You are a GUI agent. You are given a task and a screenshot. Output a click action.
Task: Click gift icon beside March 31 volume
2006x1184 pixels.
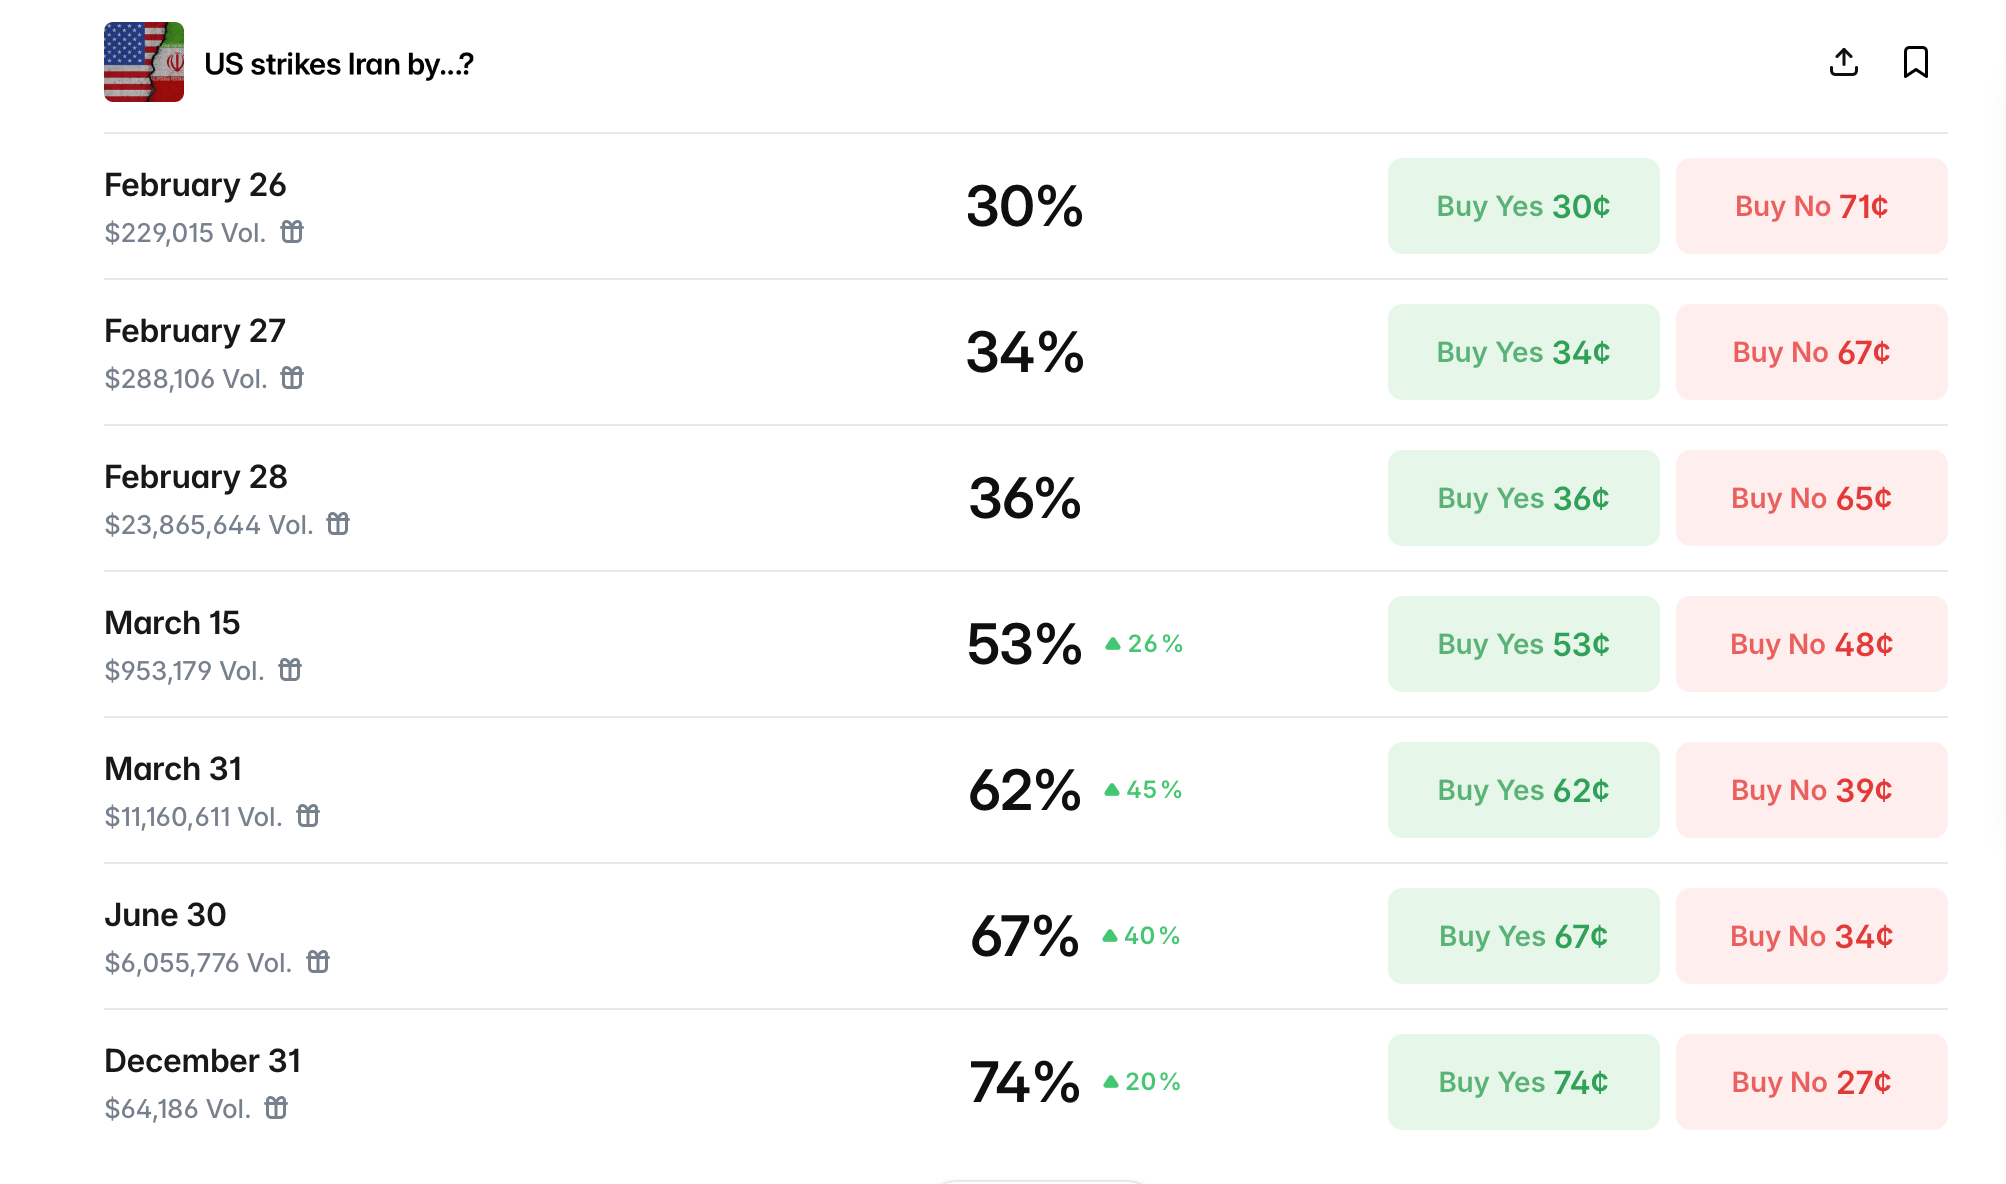pyautogui.click(x=308, y=816)
